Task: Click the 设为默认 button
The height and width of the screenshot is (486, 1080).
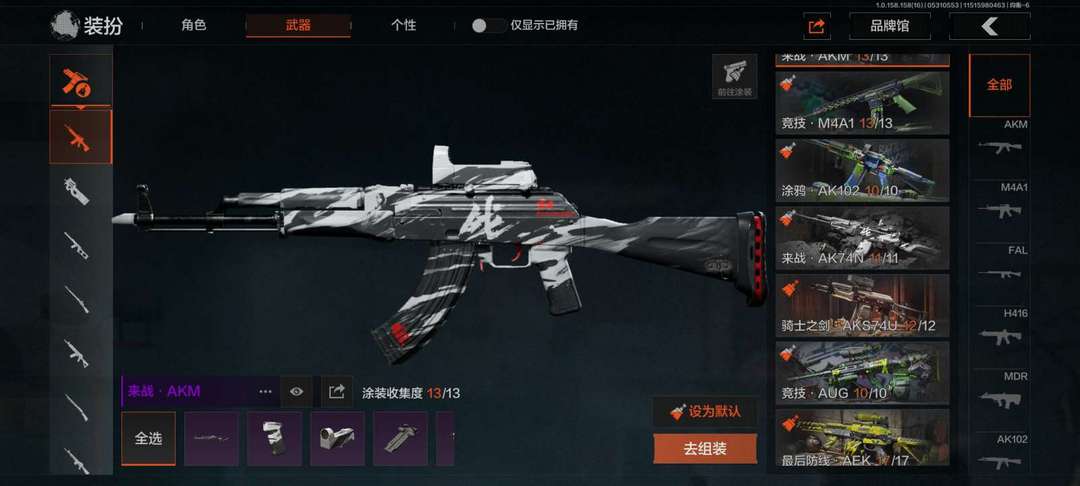Action: (x=705, y=412)
